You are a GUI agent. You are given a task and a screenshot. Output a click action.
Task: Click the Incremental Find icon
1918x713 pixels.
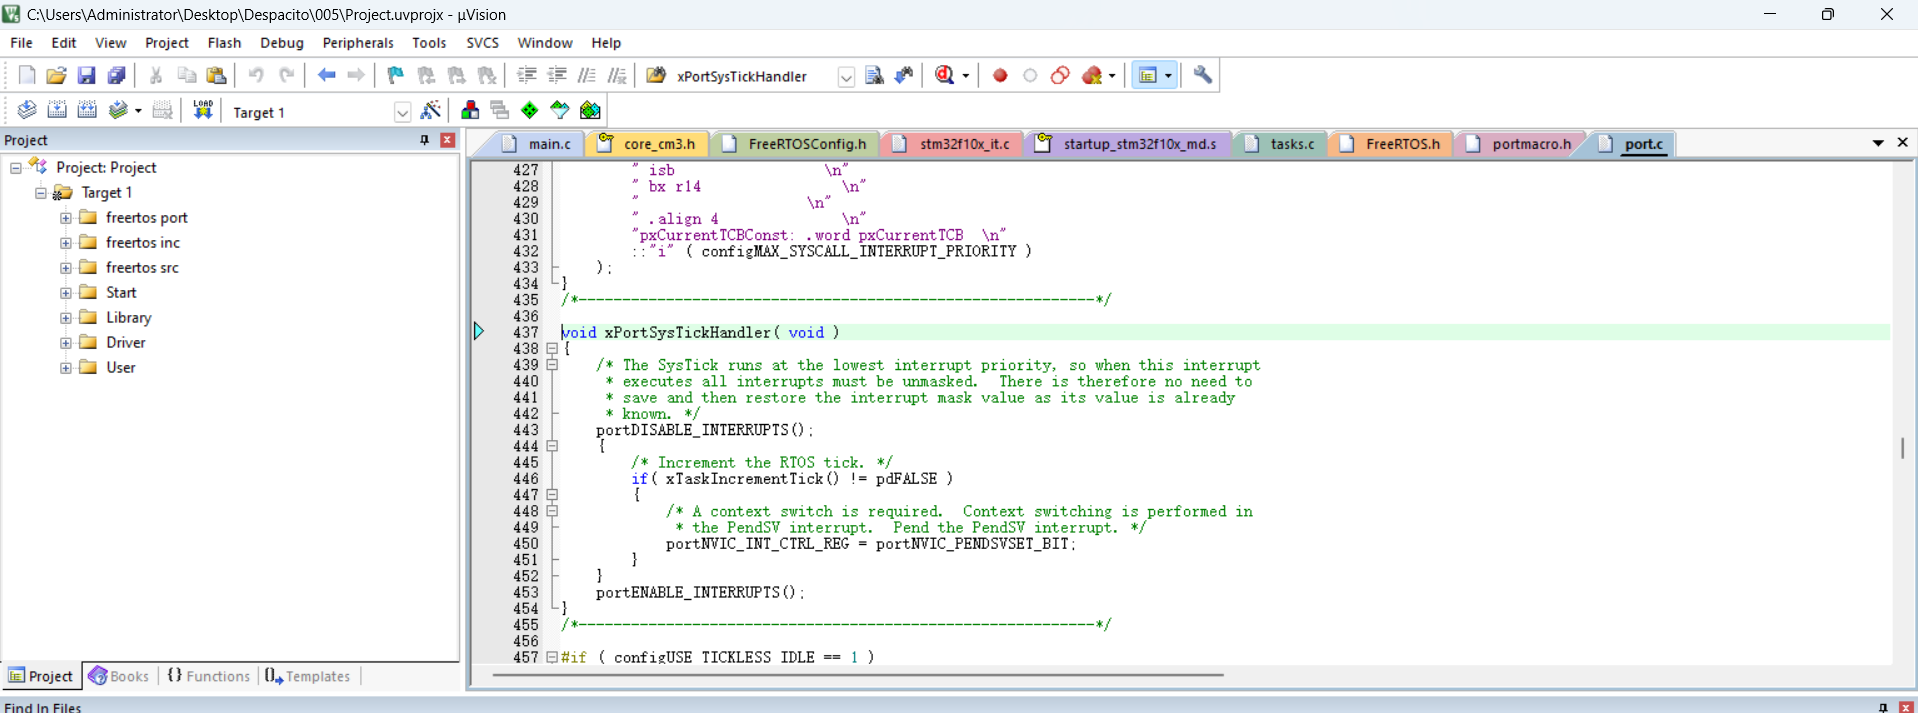(904, 75)
